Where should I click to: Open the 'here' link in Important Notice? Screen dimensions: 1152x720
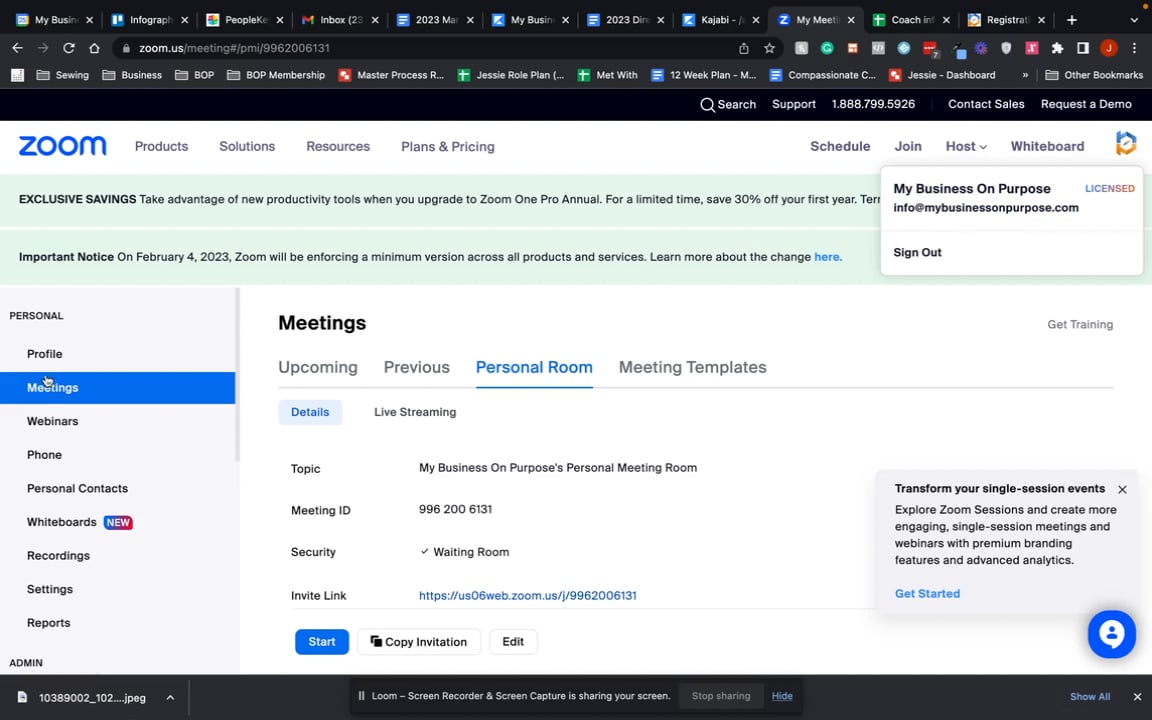point(827,256)
